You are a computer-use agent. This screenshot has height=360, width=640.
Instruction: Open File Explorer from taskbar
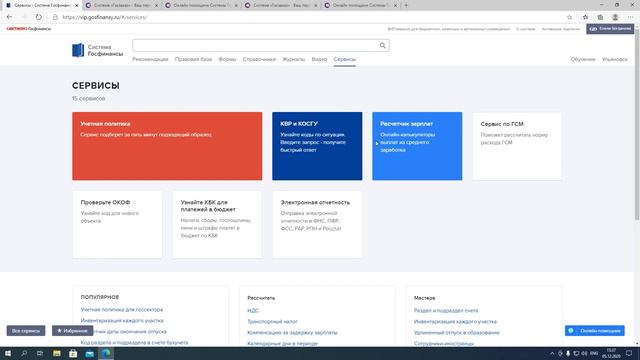[x=57, y=353]
